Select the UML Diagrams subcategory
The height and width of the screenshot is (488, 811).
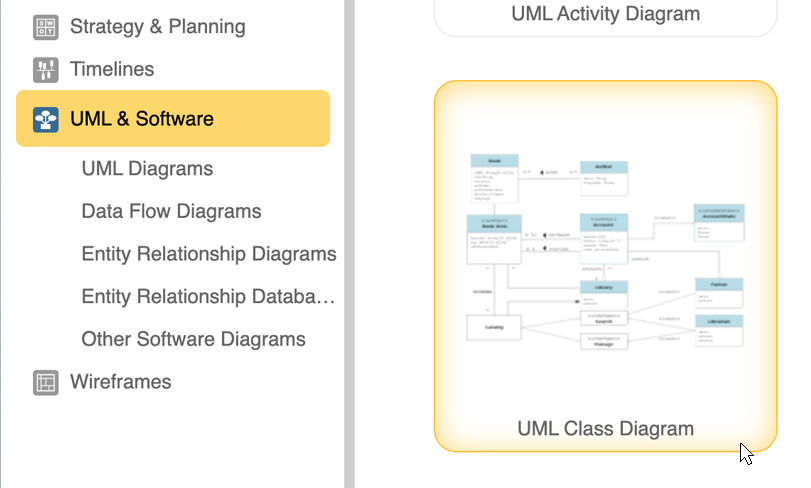147,169
